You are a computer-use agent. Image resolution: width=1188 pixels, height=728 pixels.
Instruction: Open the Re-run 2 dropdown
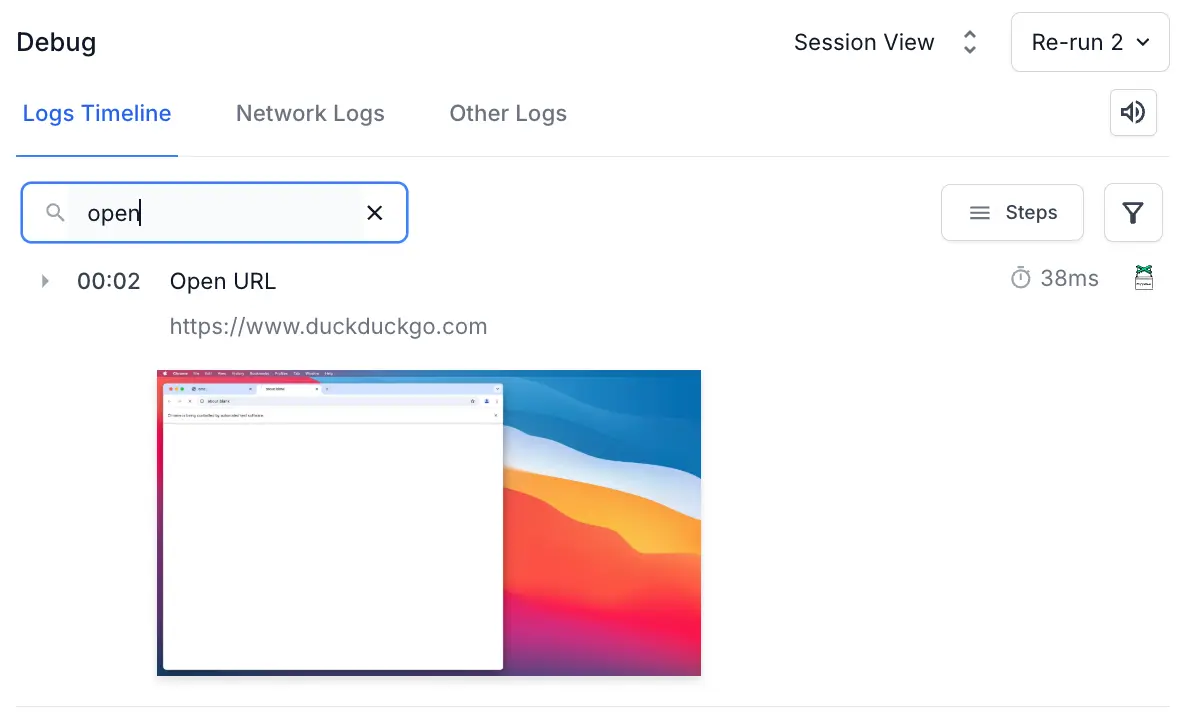point(1089,42)
